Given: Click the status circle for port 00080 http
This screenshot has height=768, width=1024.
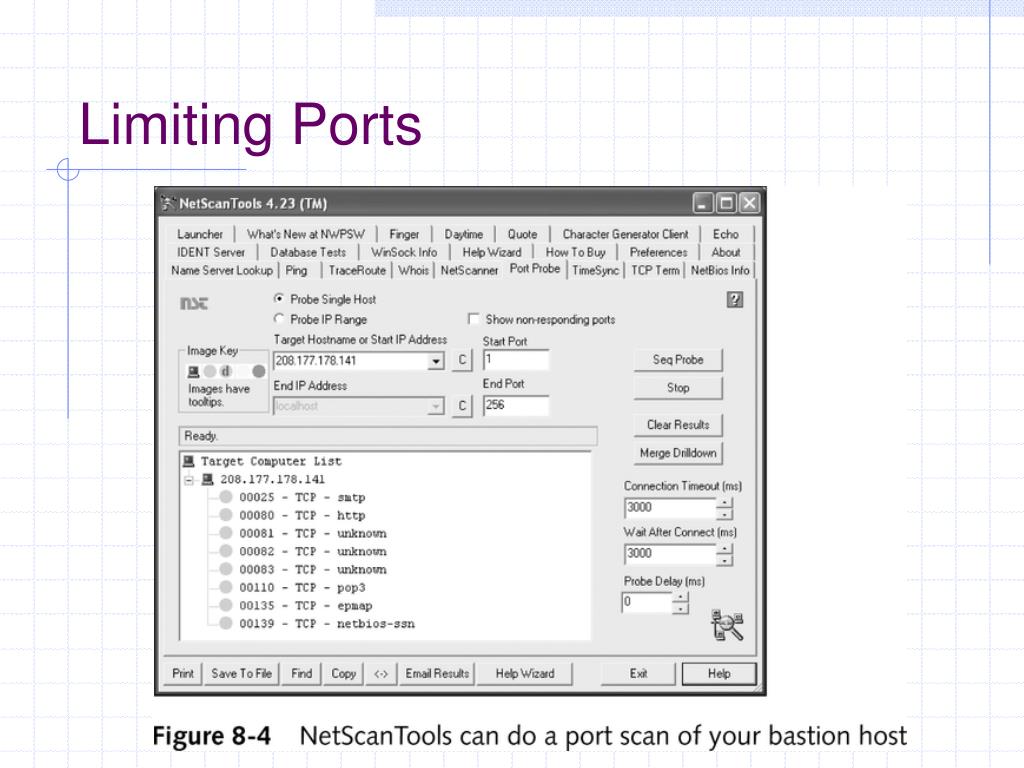Looking at the screenshot, I should tap(226, 515).
